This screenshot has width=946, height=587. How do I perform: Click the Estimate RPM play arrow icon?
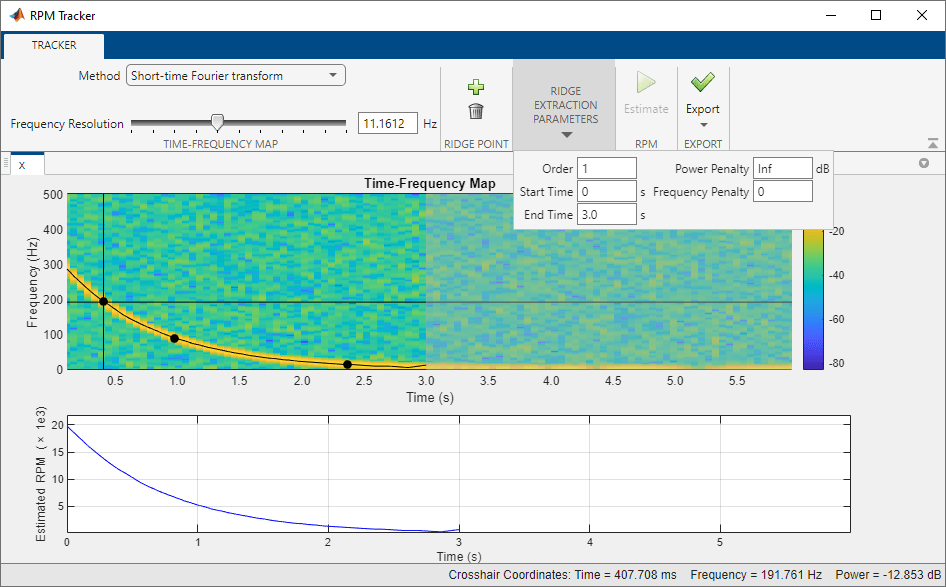[646, 83]
